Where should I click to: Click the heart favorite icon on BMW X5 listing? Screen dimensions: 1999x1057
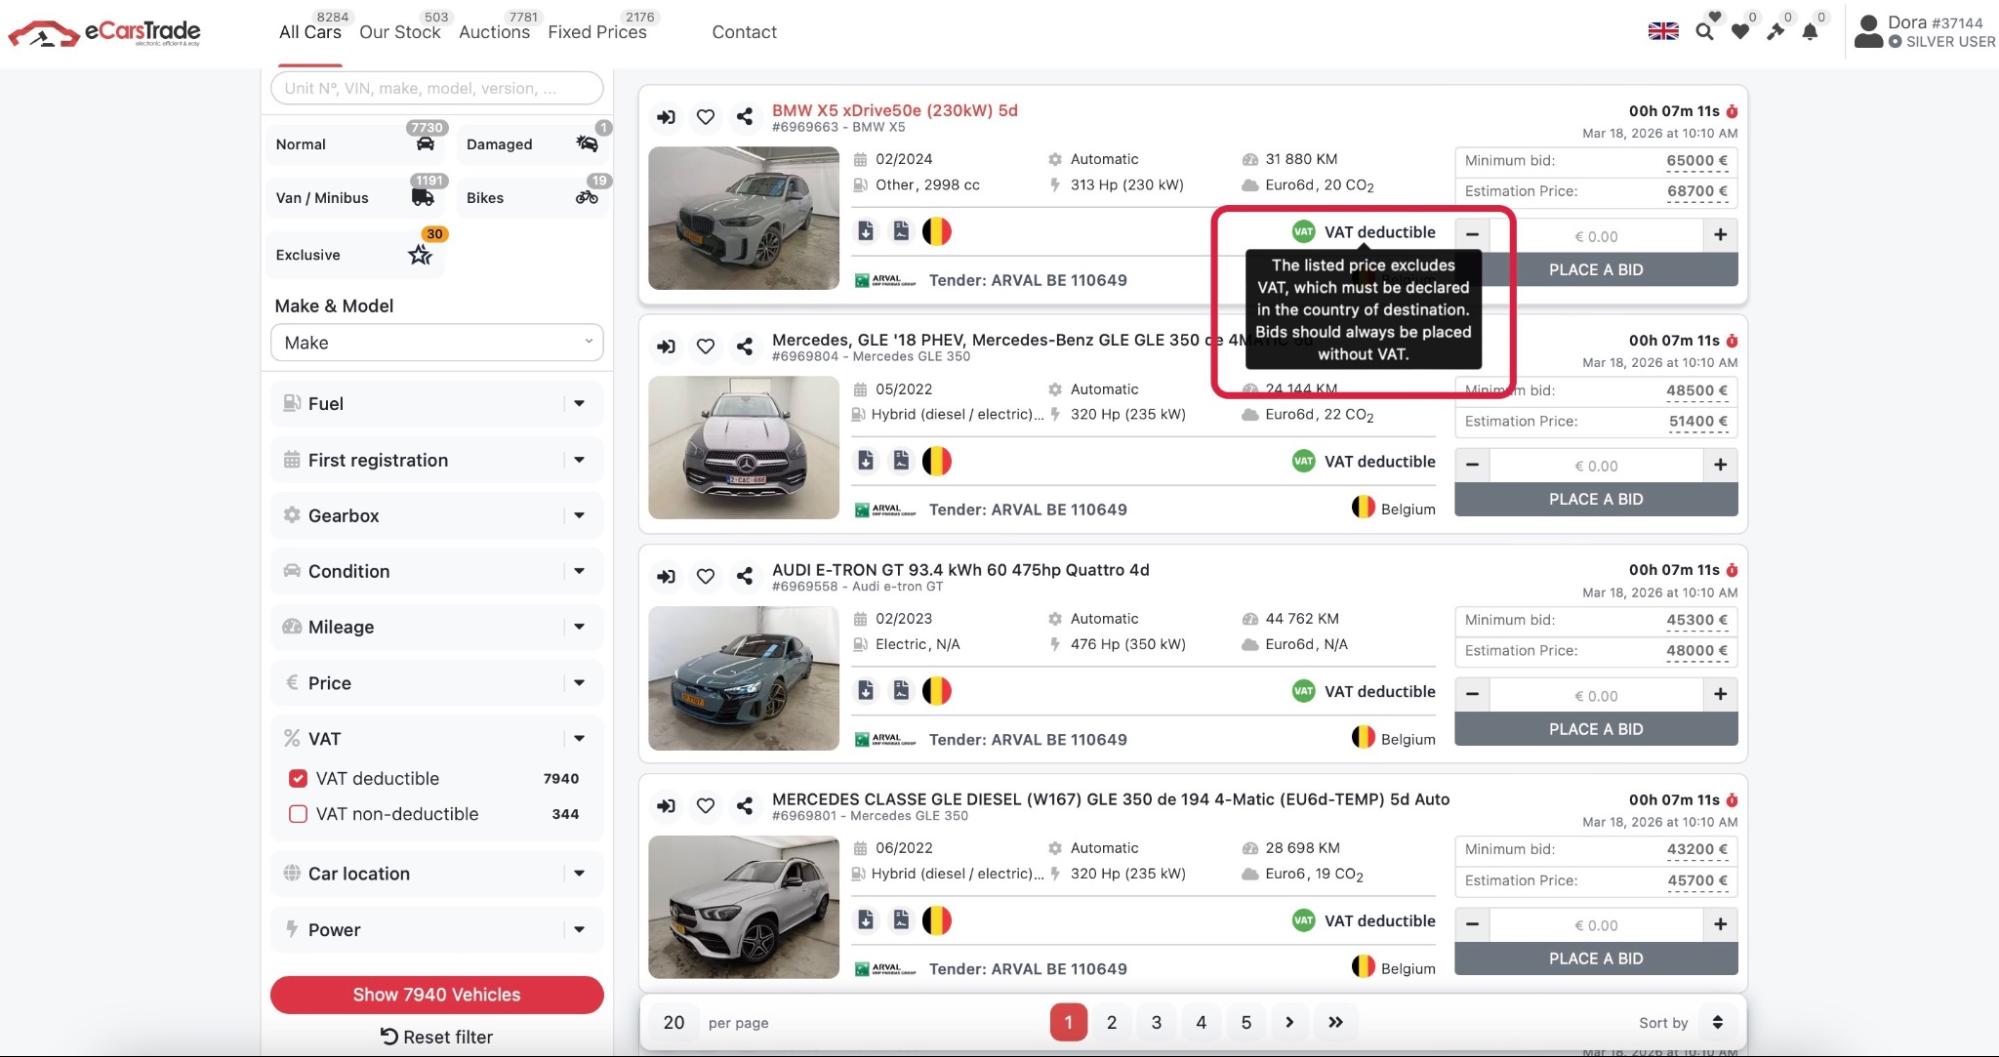pyautogui.click(x=705, y=117)
